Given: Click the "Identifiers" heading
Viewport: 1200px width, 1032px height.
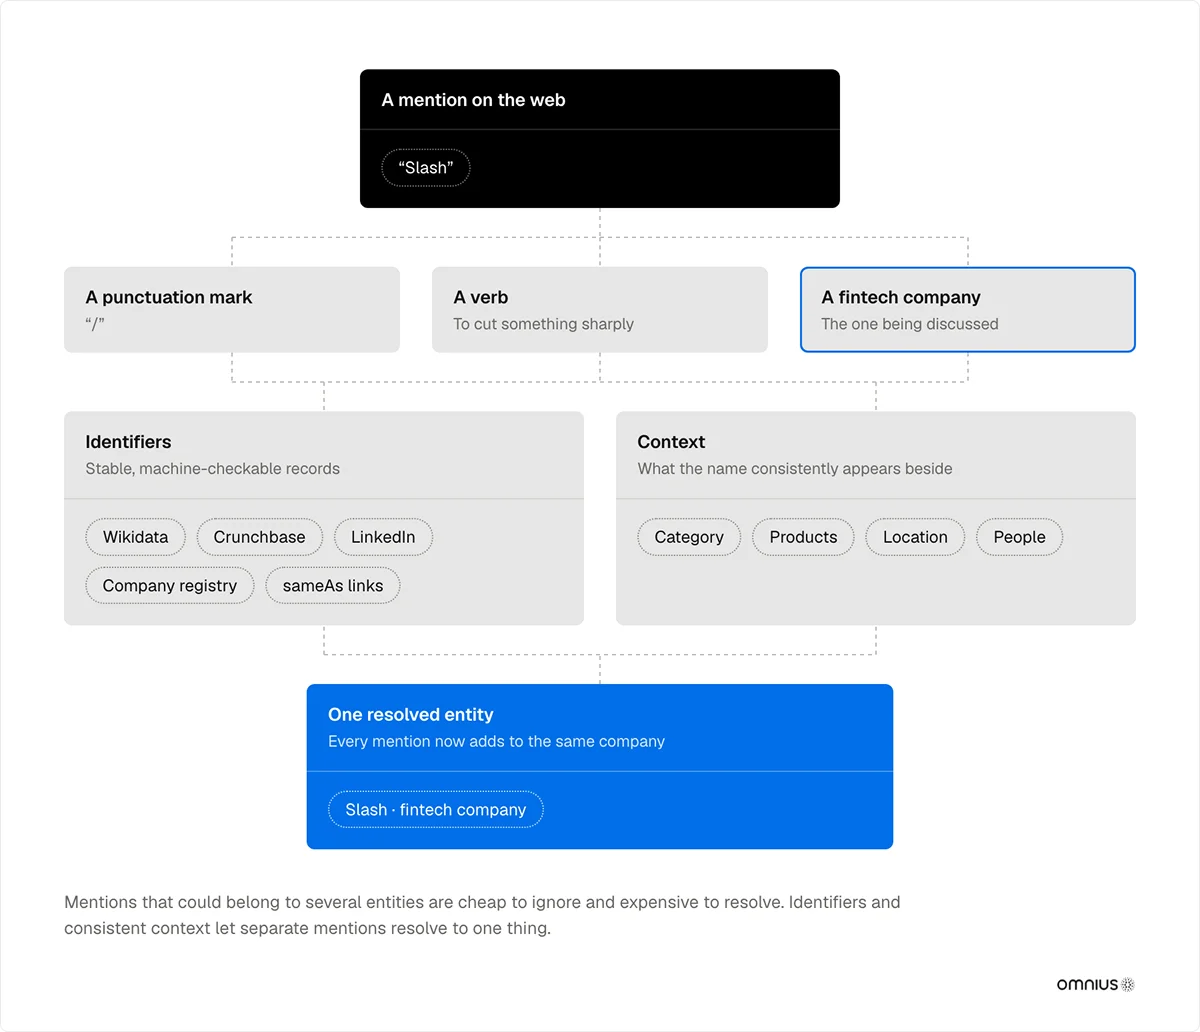Looking at the screenshot, I should click(x=128, y=442).
